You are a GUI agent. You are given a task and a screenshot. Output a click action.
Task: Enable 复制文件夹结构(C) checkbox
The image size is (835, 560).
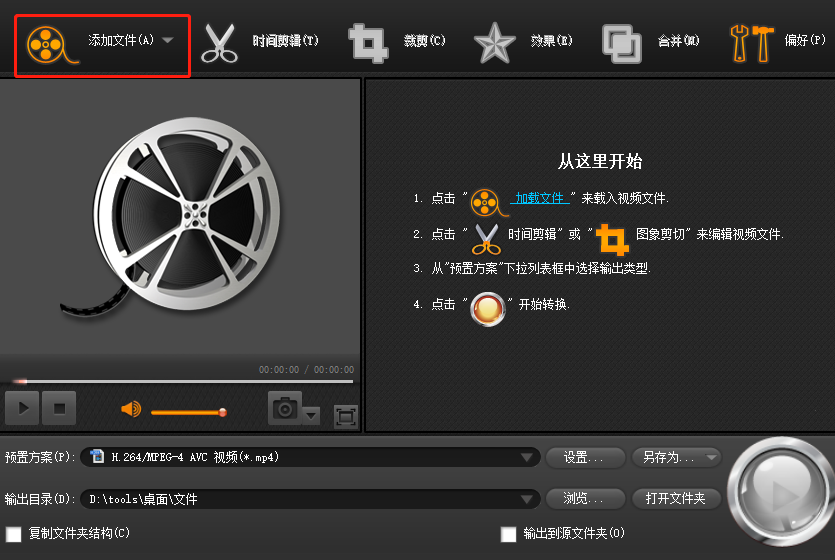(14, 534)
